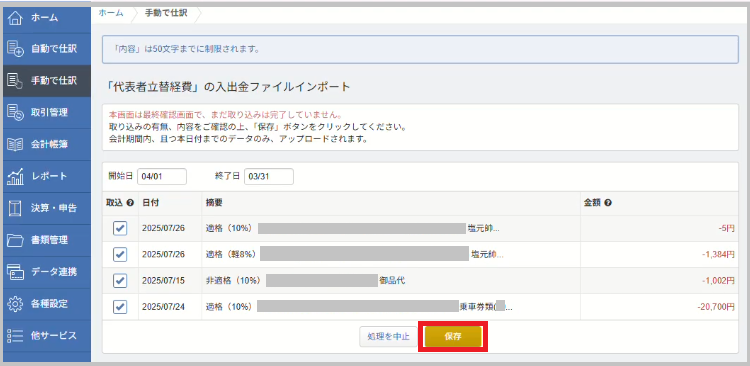The image size is (750, 366).
Task: Go to ホーム via the breadcrumb link
Action: pyautogui.click(x=111, y=13)
